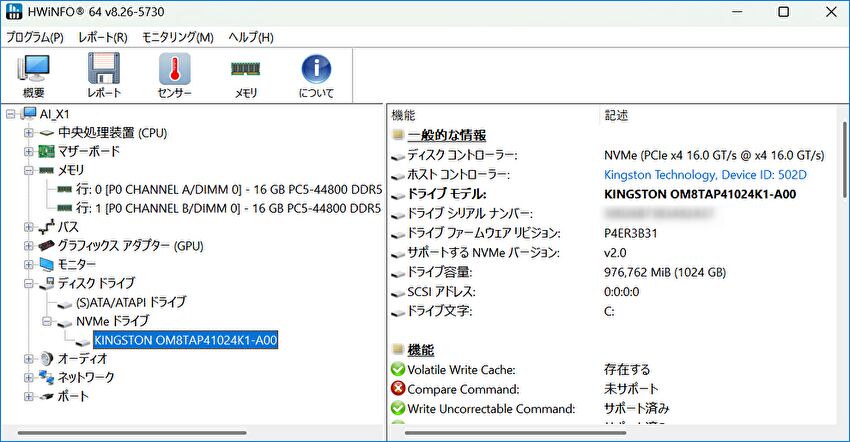Click the バス bus icon in tree
Image resolution: width=850 pixels, height=442 pixels.
[47, 227]
